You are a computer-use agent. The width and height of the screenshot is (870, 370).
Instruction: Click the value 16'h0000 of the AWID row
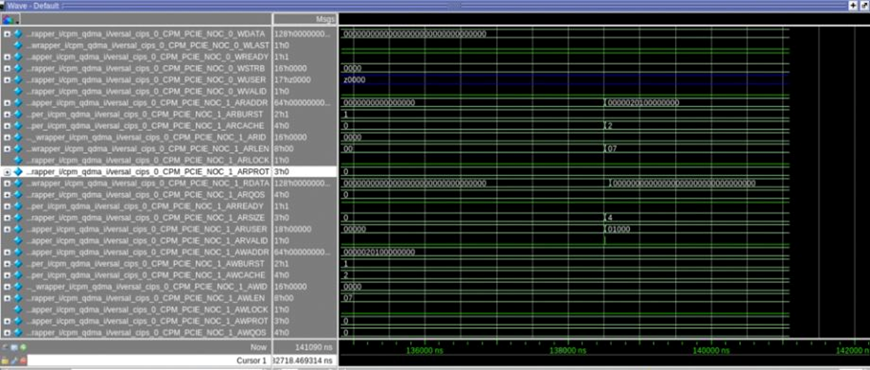click(x=290, y=287)
